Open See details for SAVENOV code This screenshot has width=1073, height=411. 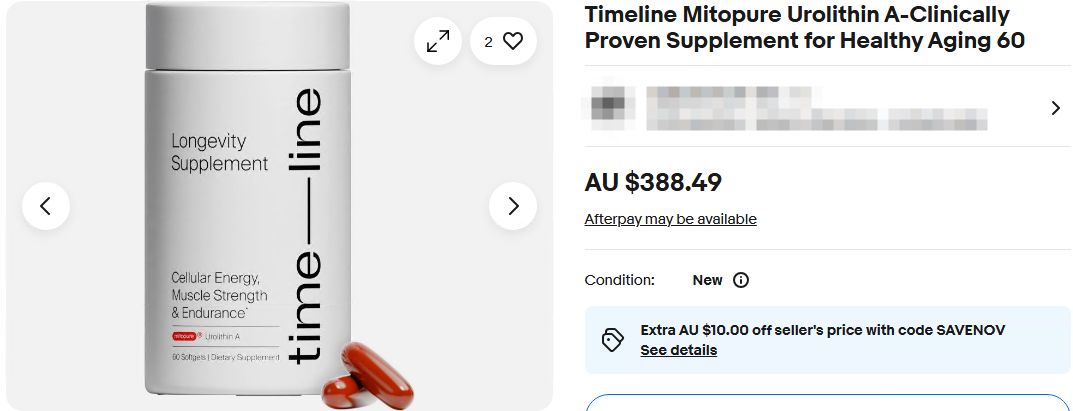pos(678,350)
